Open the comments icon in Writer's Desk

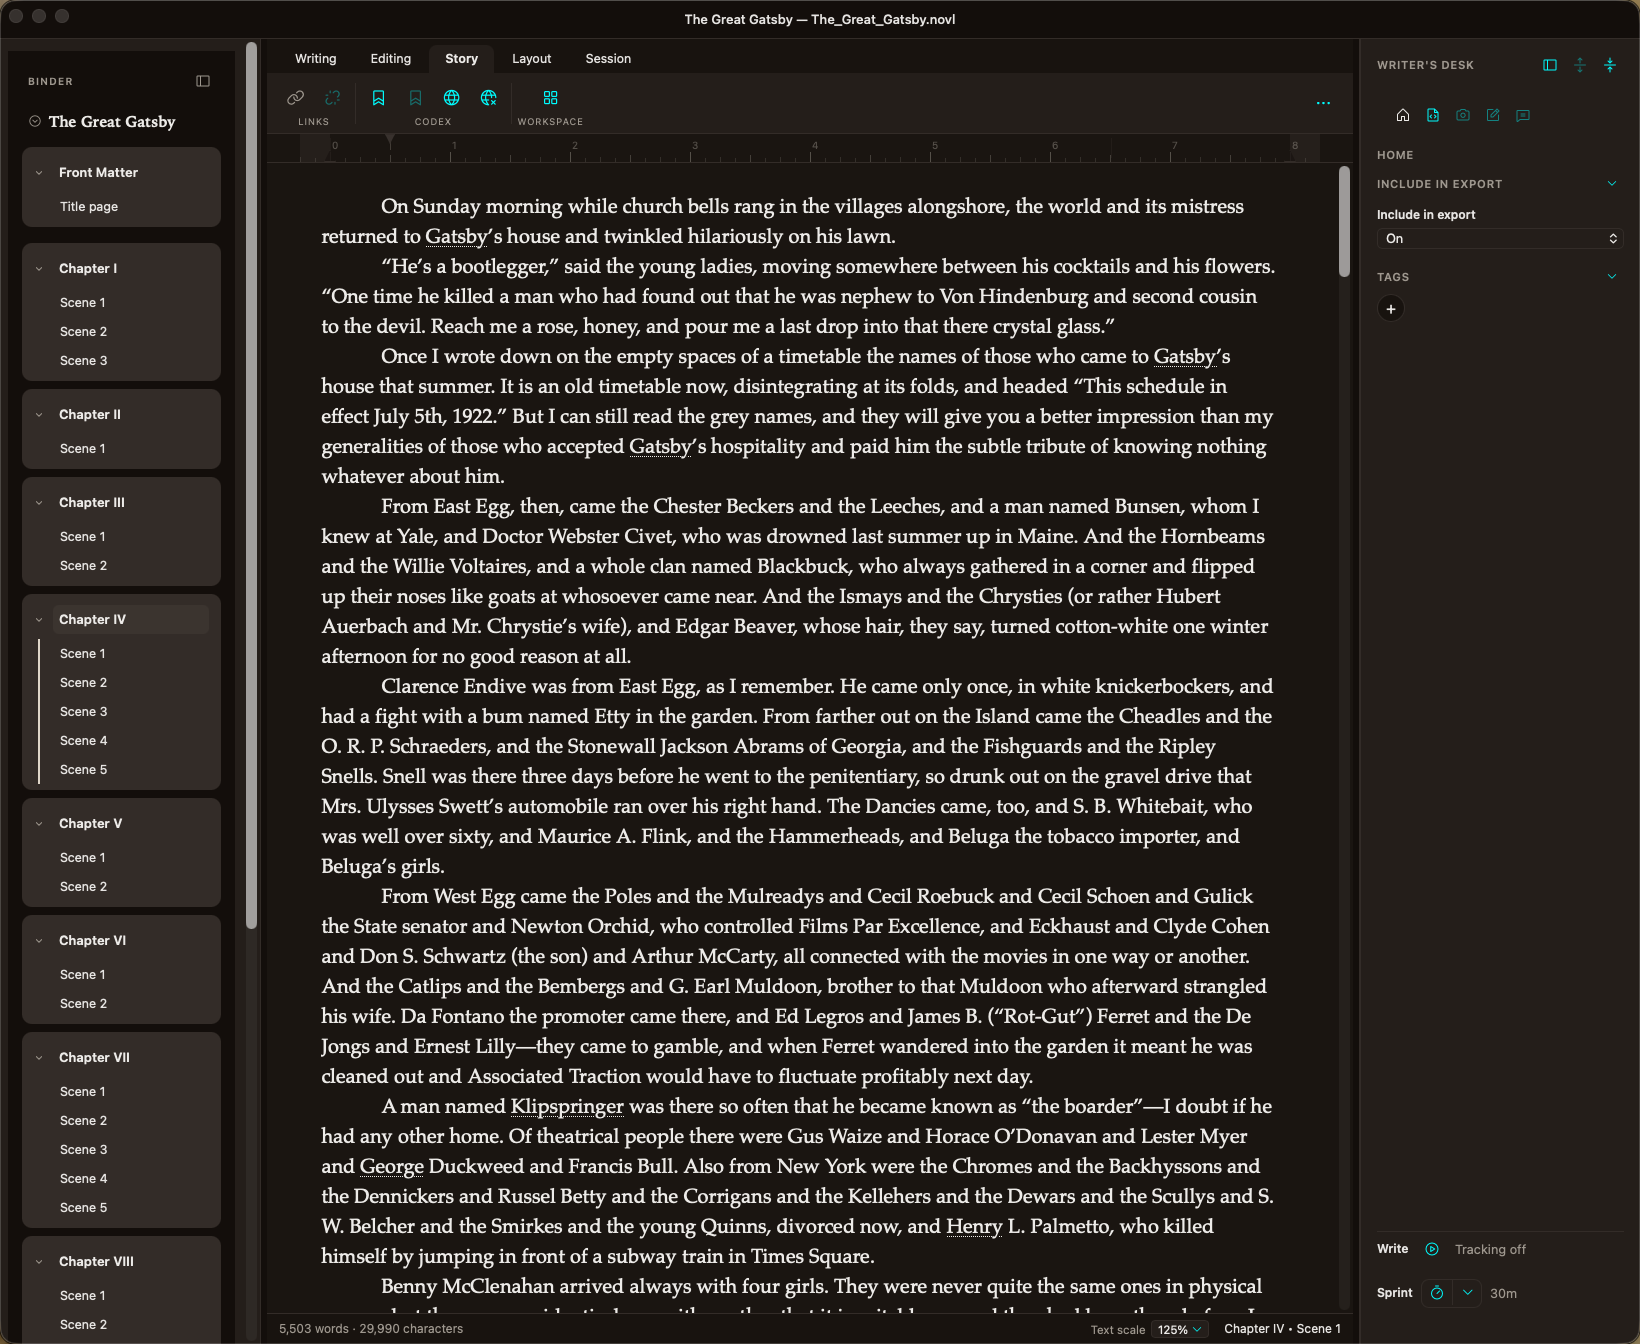[1523, 115]
